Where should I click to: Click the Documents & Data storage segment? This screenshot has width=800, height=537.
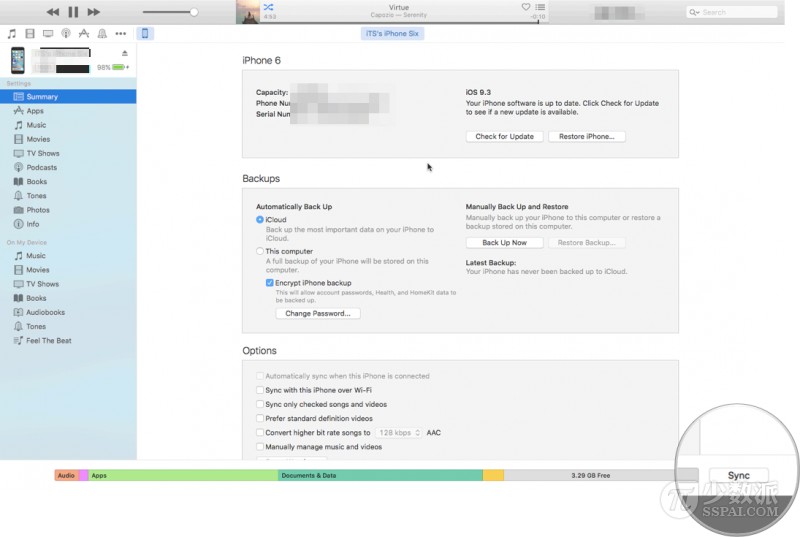pyautogui.click(x=381, y=475)
